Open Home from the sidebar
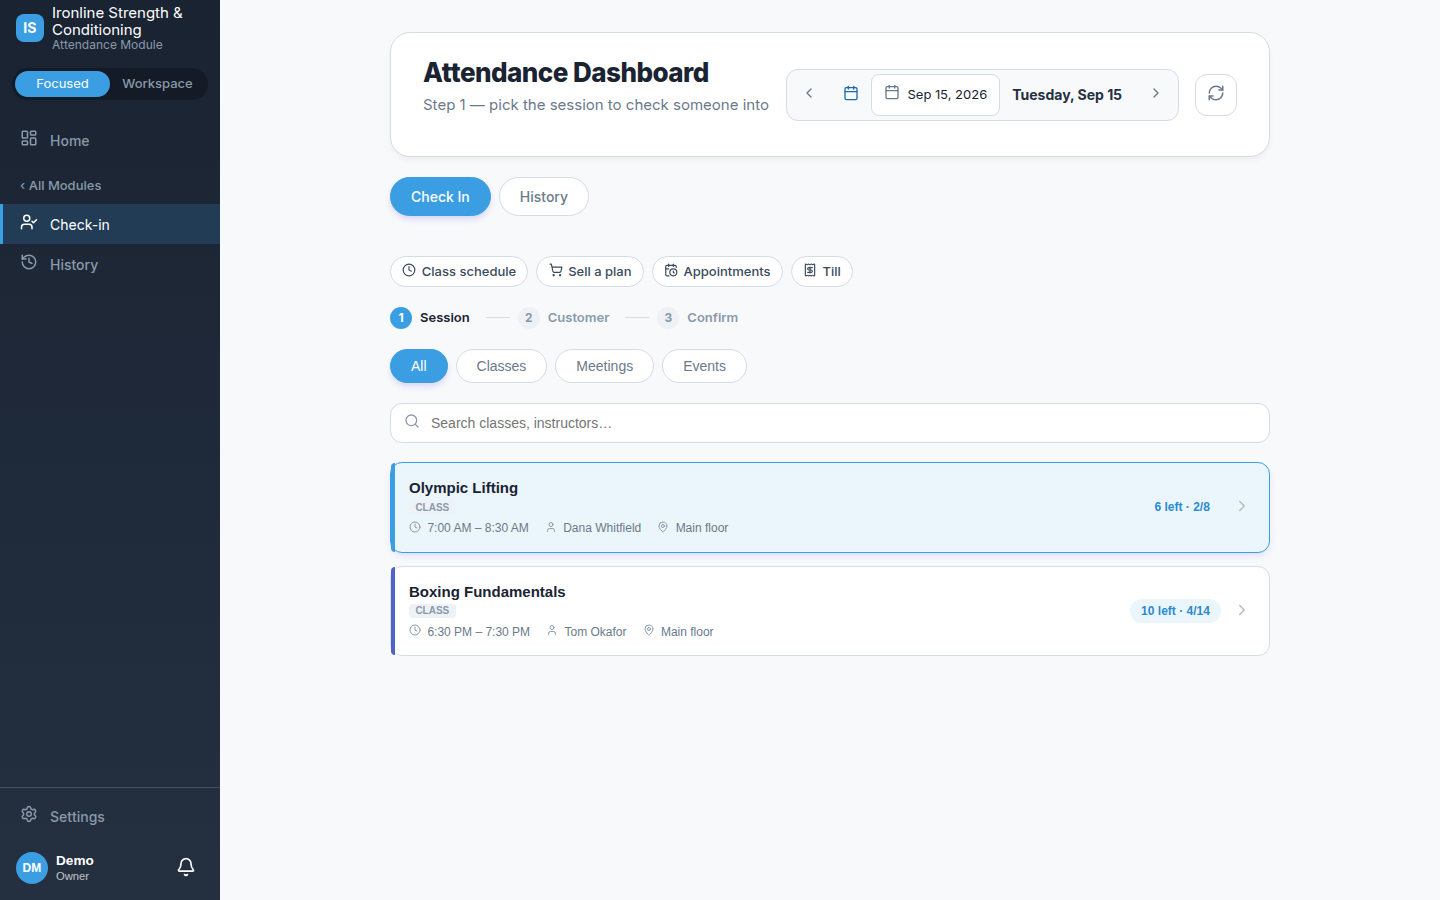1440x900 pixels. pos(110,140)
